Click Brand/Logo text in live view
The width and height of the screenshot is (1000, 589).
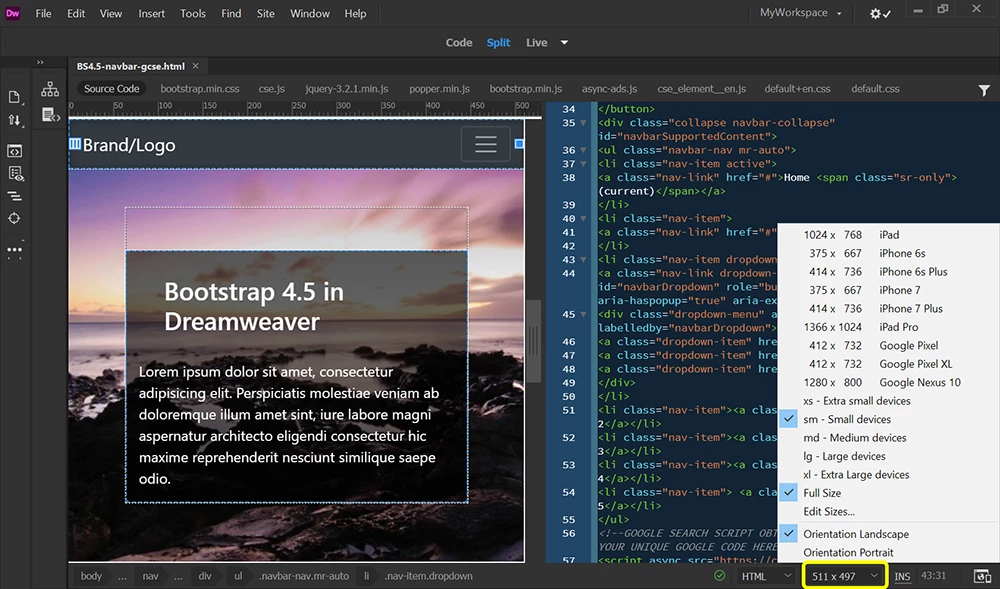point(129,145)
